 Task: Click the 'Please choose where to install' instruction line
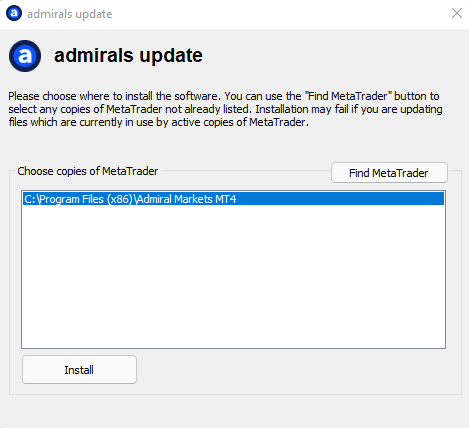click(224, 96)
